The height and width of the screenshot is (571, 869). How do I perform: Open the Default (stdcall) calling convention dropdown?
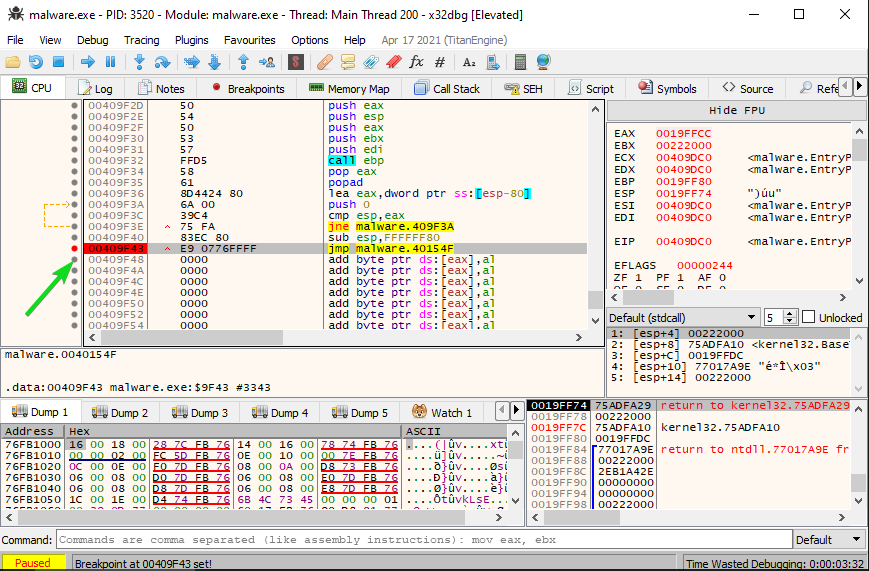click(x=683, y=318)
